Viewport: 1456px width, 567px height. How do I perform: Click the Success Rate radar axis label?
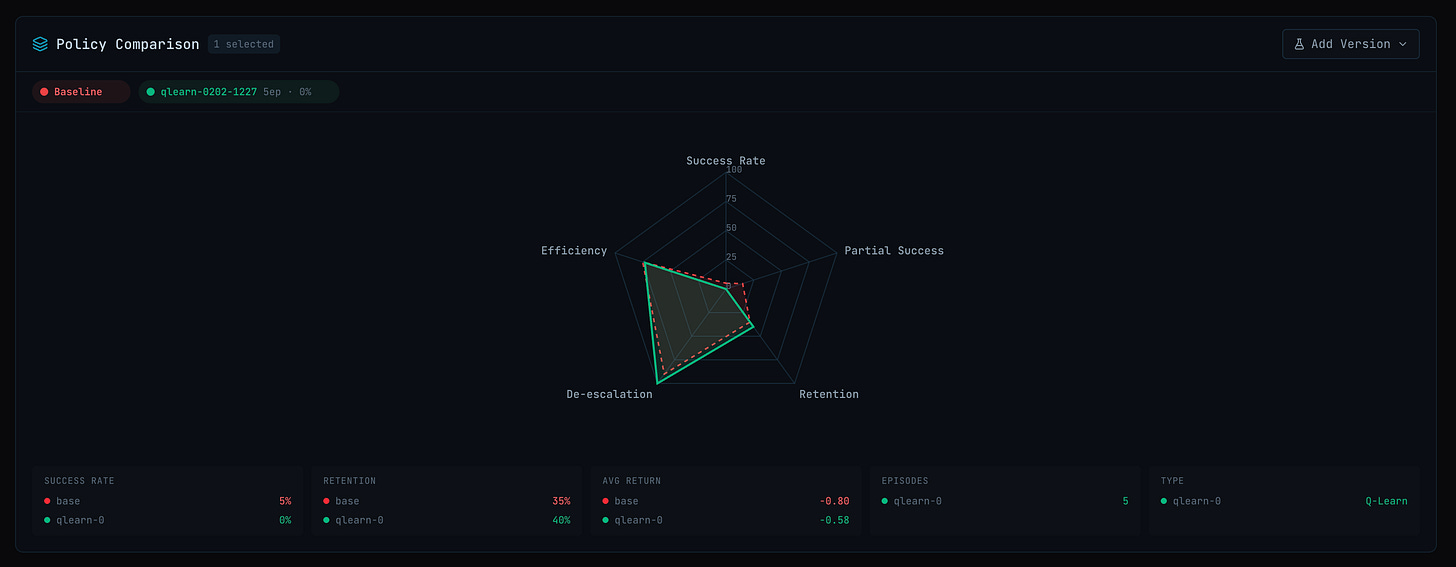click(726, 161)
